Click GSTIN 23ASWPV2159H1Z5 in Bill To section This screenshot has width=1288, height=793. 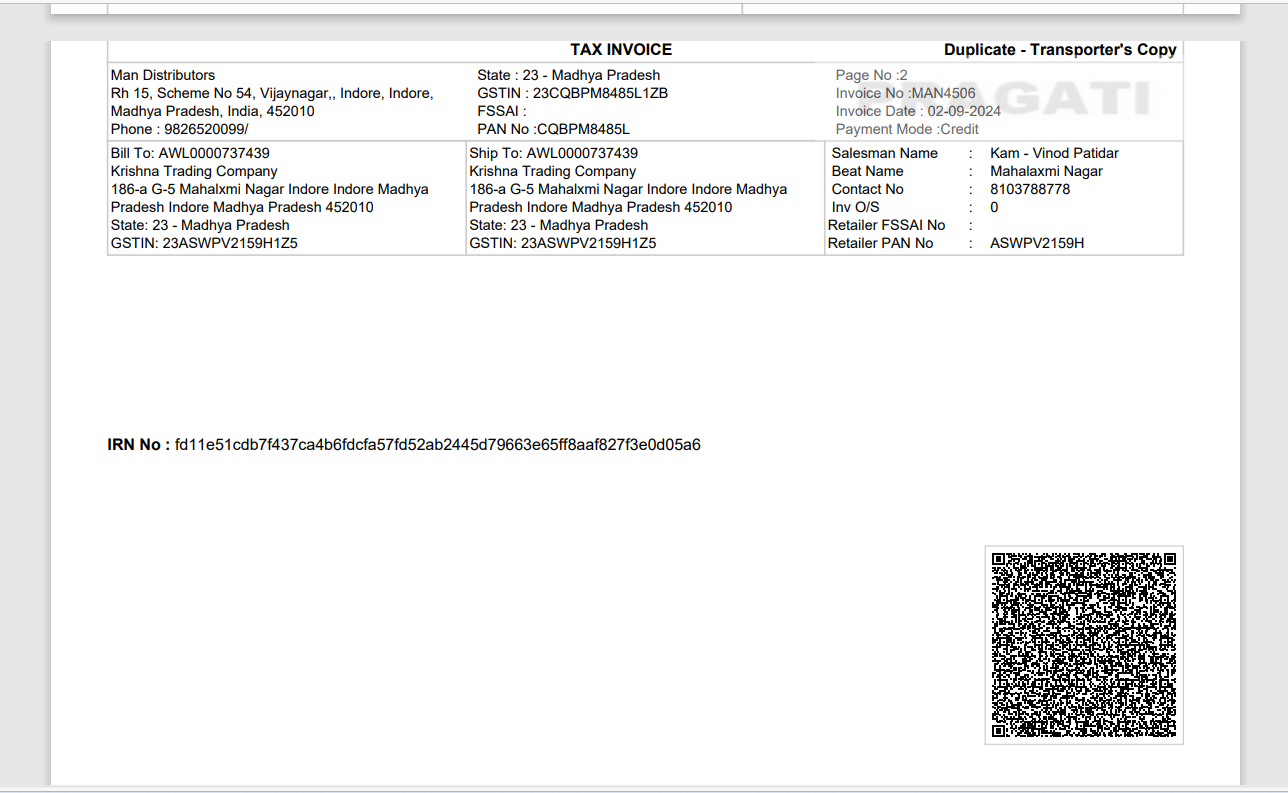tap(230, 243)
